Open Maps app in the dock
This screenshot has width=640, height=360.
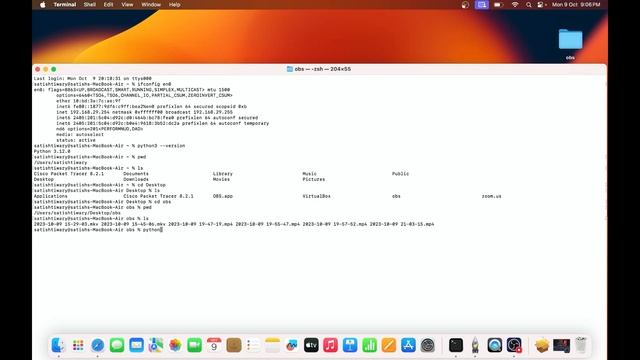point(156,345)
